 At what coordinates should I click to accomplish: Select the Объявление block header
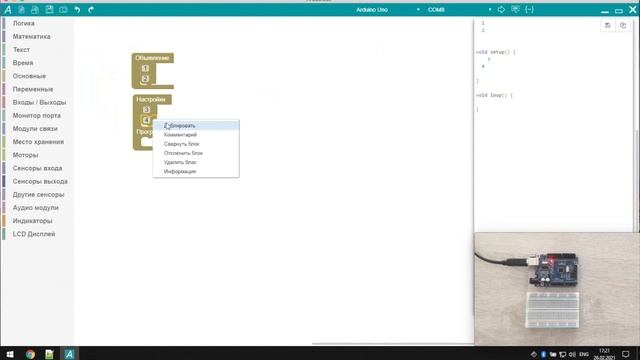152,58
